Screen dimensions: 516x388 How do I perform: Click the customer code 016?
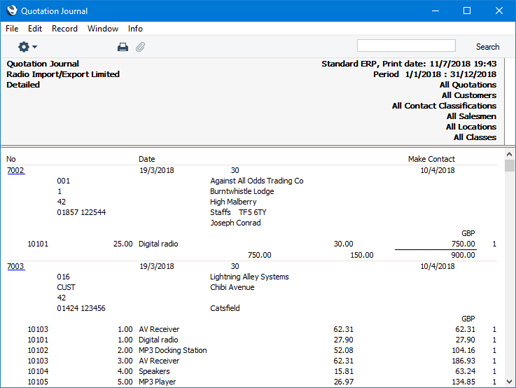(x=63, y=277)
